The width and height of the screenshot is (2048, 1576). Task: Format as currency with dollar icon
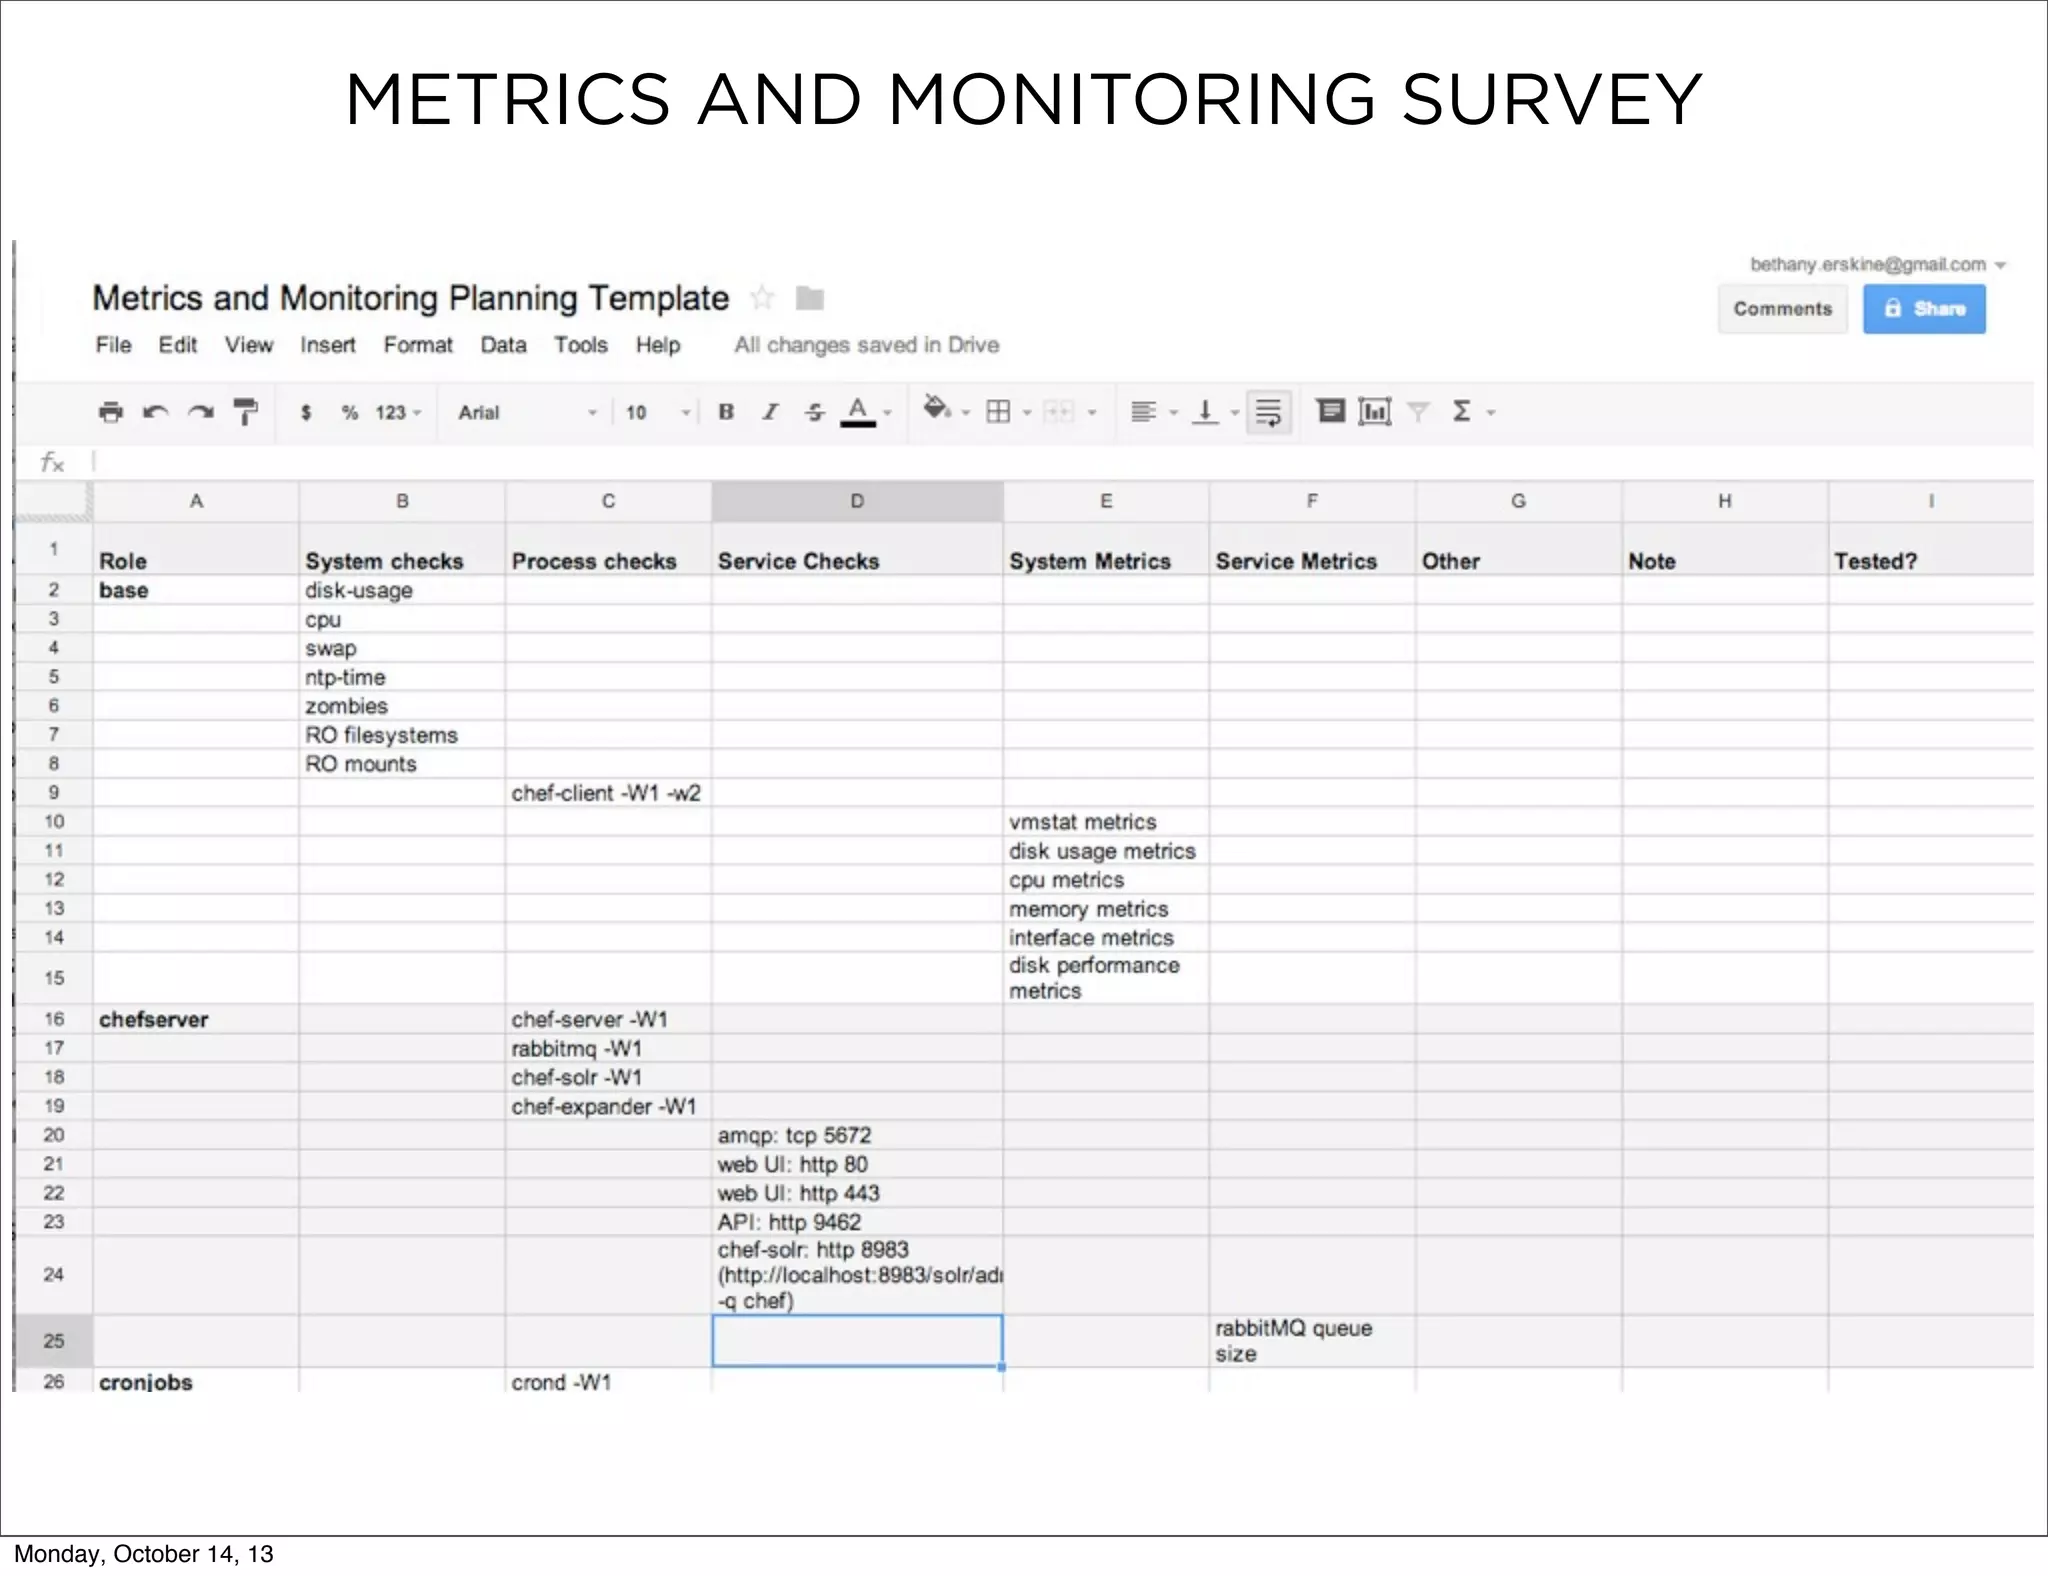306,412
